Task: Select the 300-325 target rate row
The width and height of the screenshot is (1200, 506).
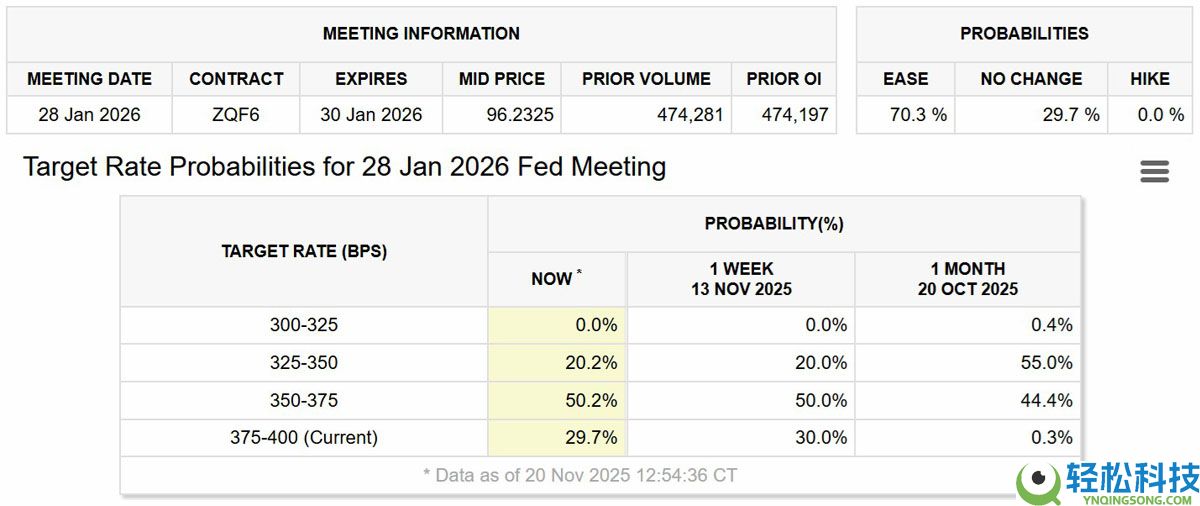Action: [x=304, y=325]
